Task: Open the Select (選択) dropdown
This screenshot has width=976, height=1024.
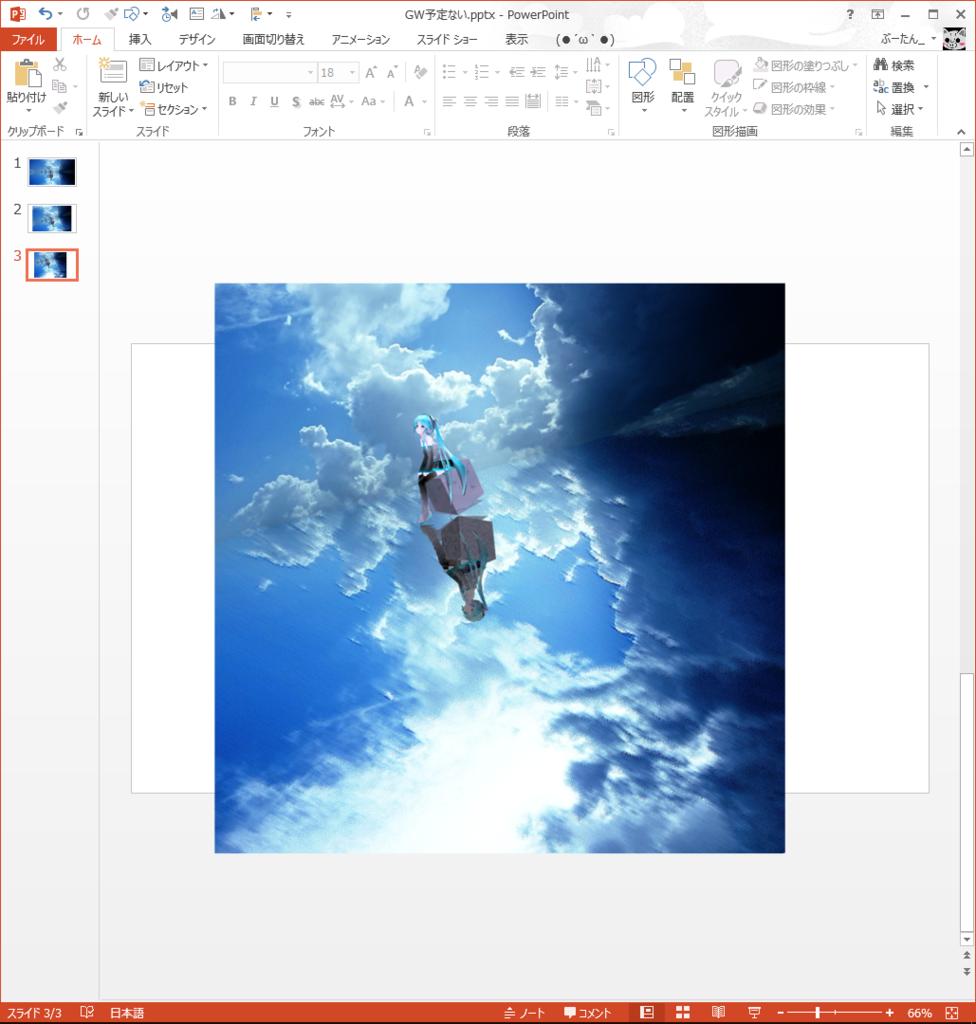Action: (899, 108)
